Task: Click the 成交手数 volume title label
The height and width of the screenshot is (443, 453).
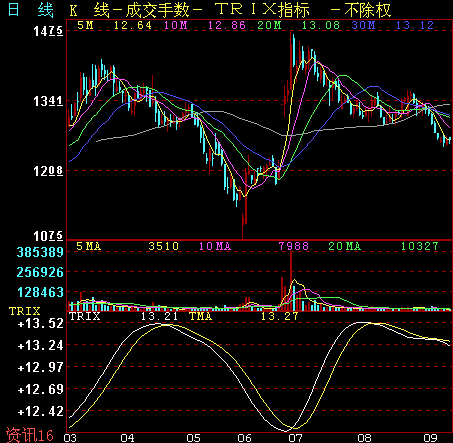Action: 157,10
